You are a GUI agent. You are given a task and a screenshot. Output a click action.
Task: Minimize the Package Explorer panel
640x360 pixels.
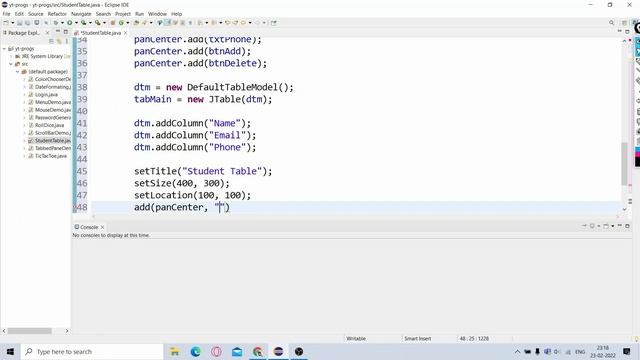[58, 32]
